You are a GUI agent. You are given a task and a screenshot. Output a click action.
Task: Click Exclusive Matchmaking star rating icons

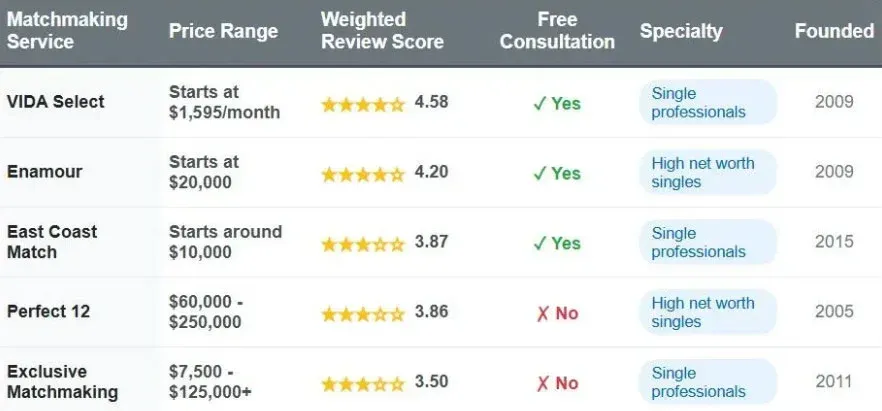click(362, 383)
